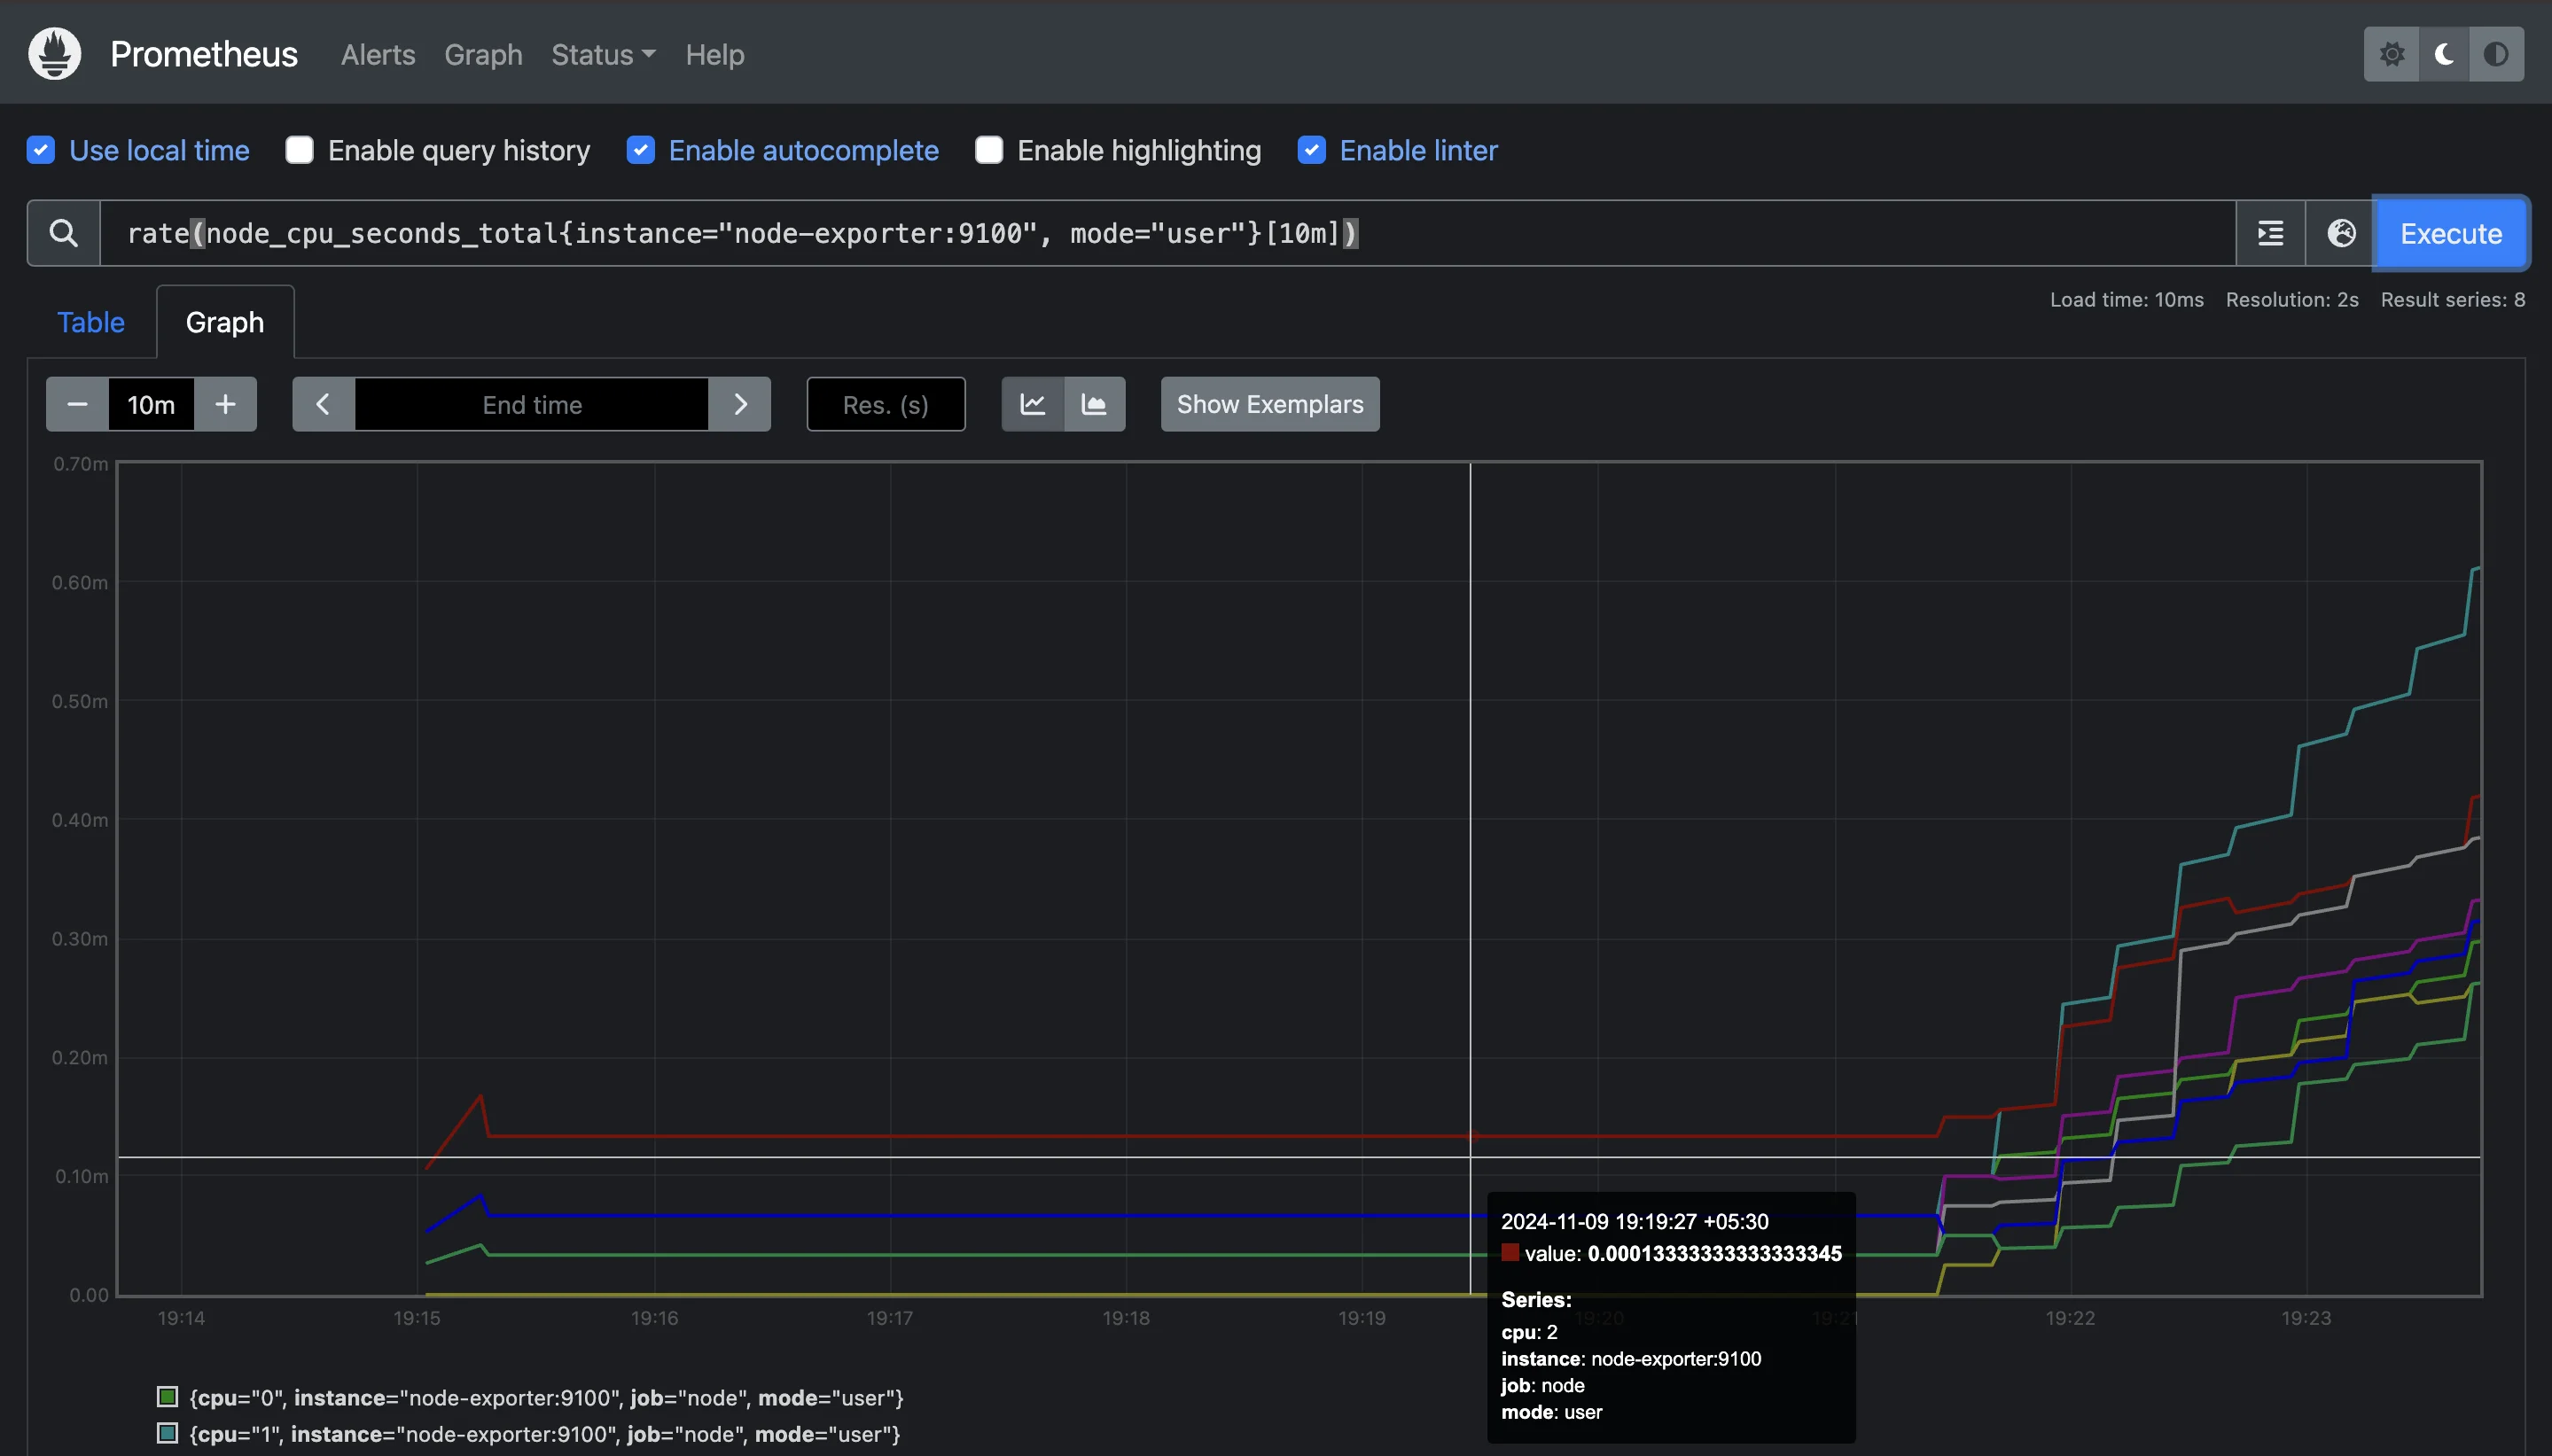This screenshot has height=1456, width=2552.
Task: Click the 10m range input
Action: (151, 404)
